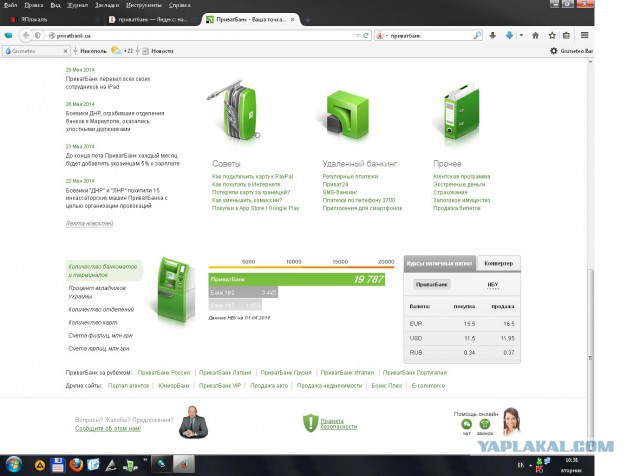Screen dimensions: 640x476
Task: Click the magnifier icon in the search box
Action: pyautogui.click(x=477, y=36)
